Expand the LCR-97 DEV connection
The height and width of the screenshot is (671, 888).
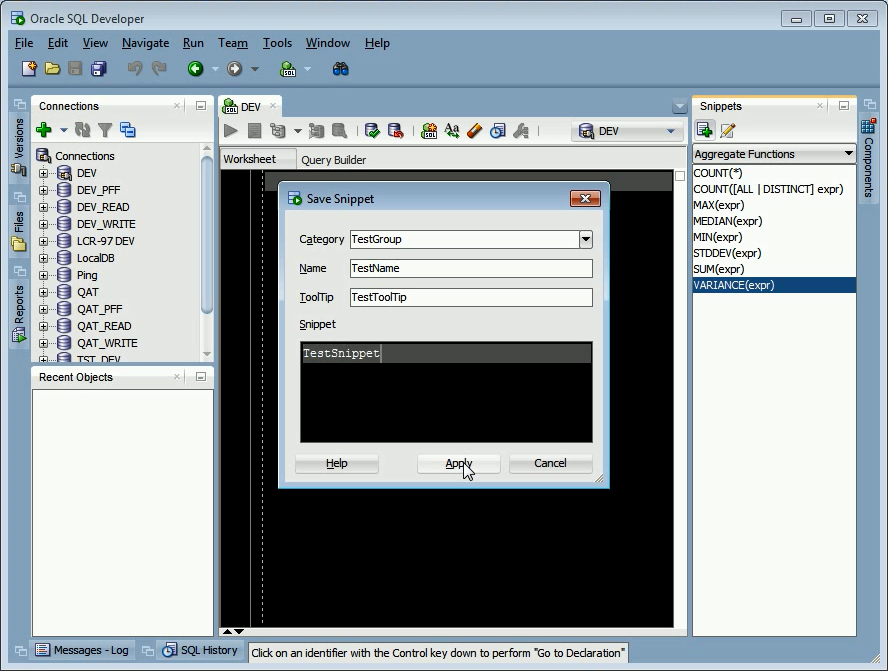click(x=44, y=241)
